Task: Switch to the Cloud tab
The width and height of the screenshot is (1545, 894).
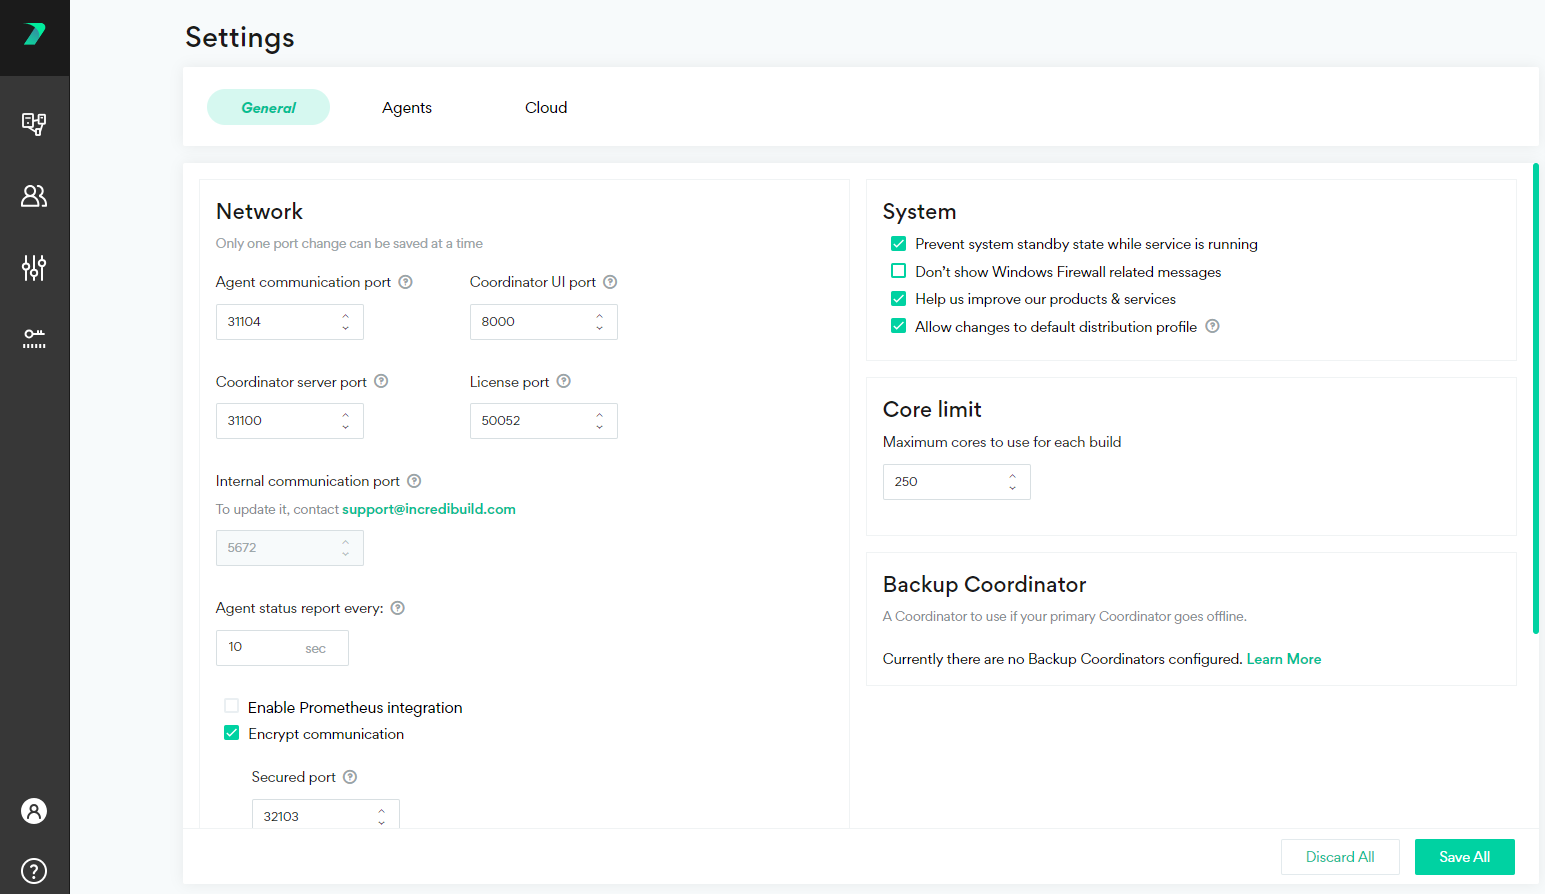Action: tap(546, 108)
